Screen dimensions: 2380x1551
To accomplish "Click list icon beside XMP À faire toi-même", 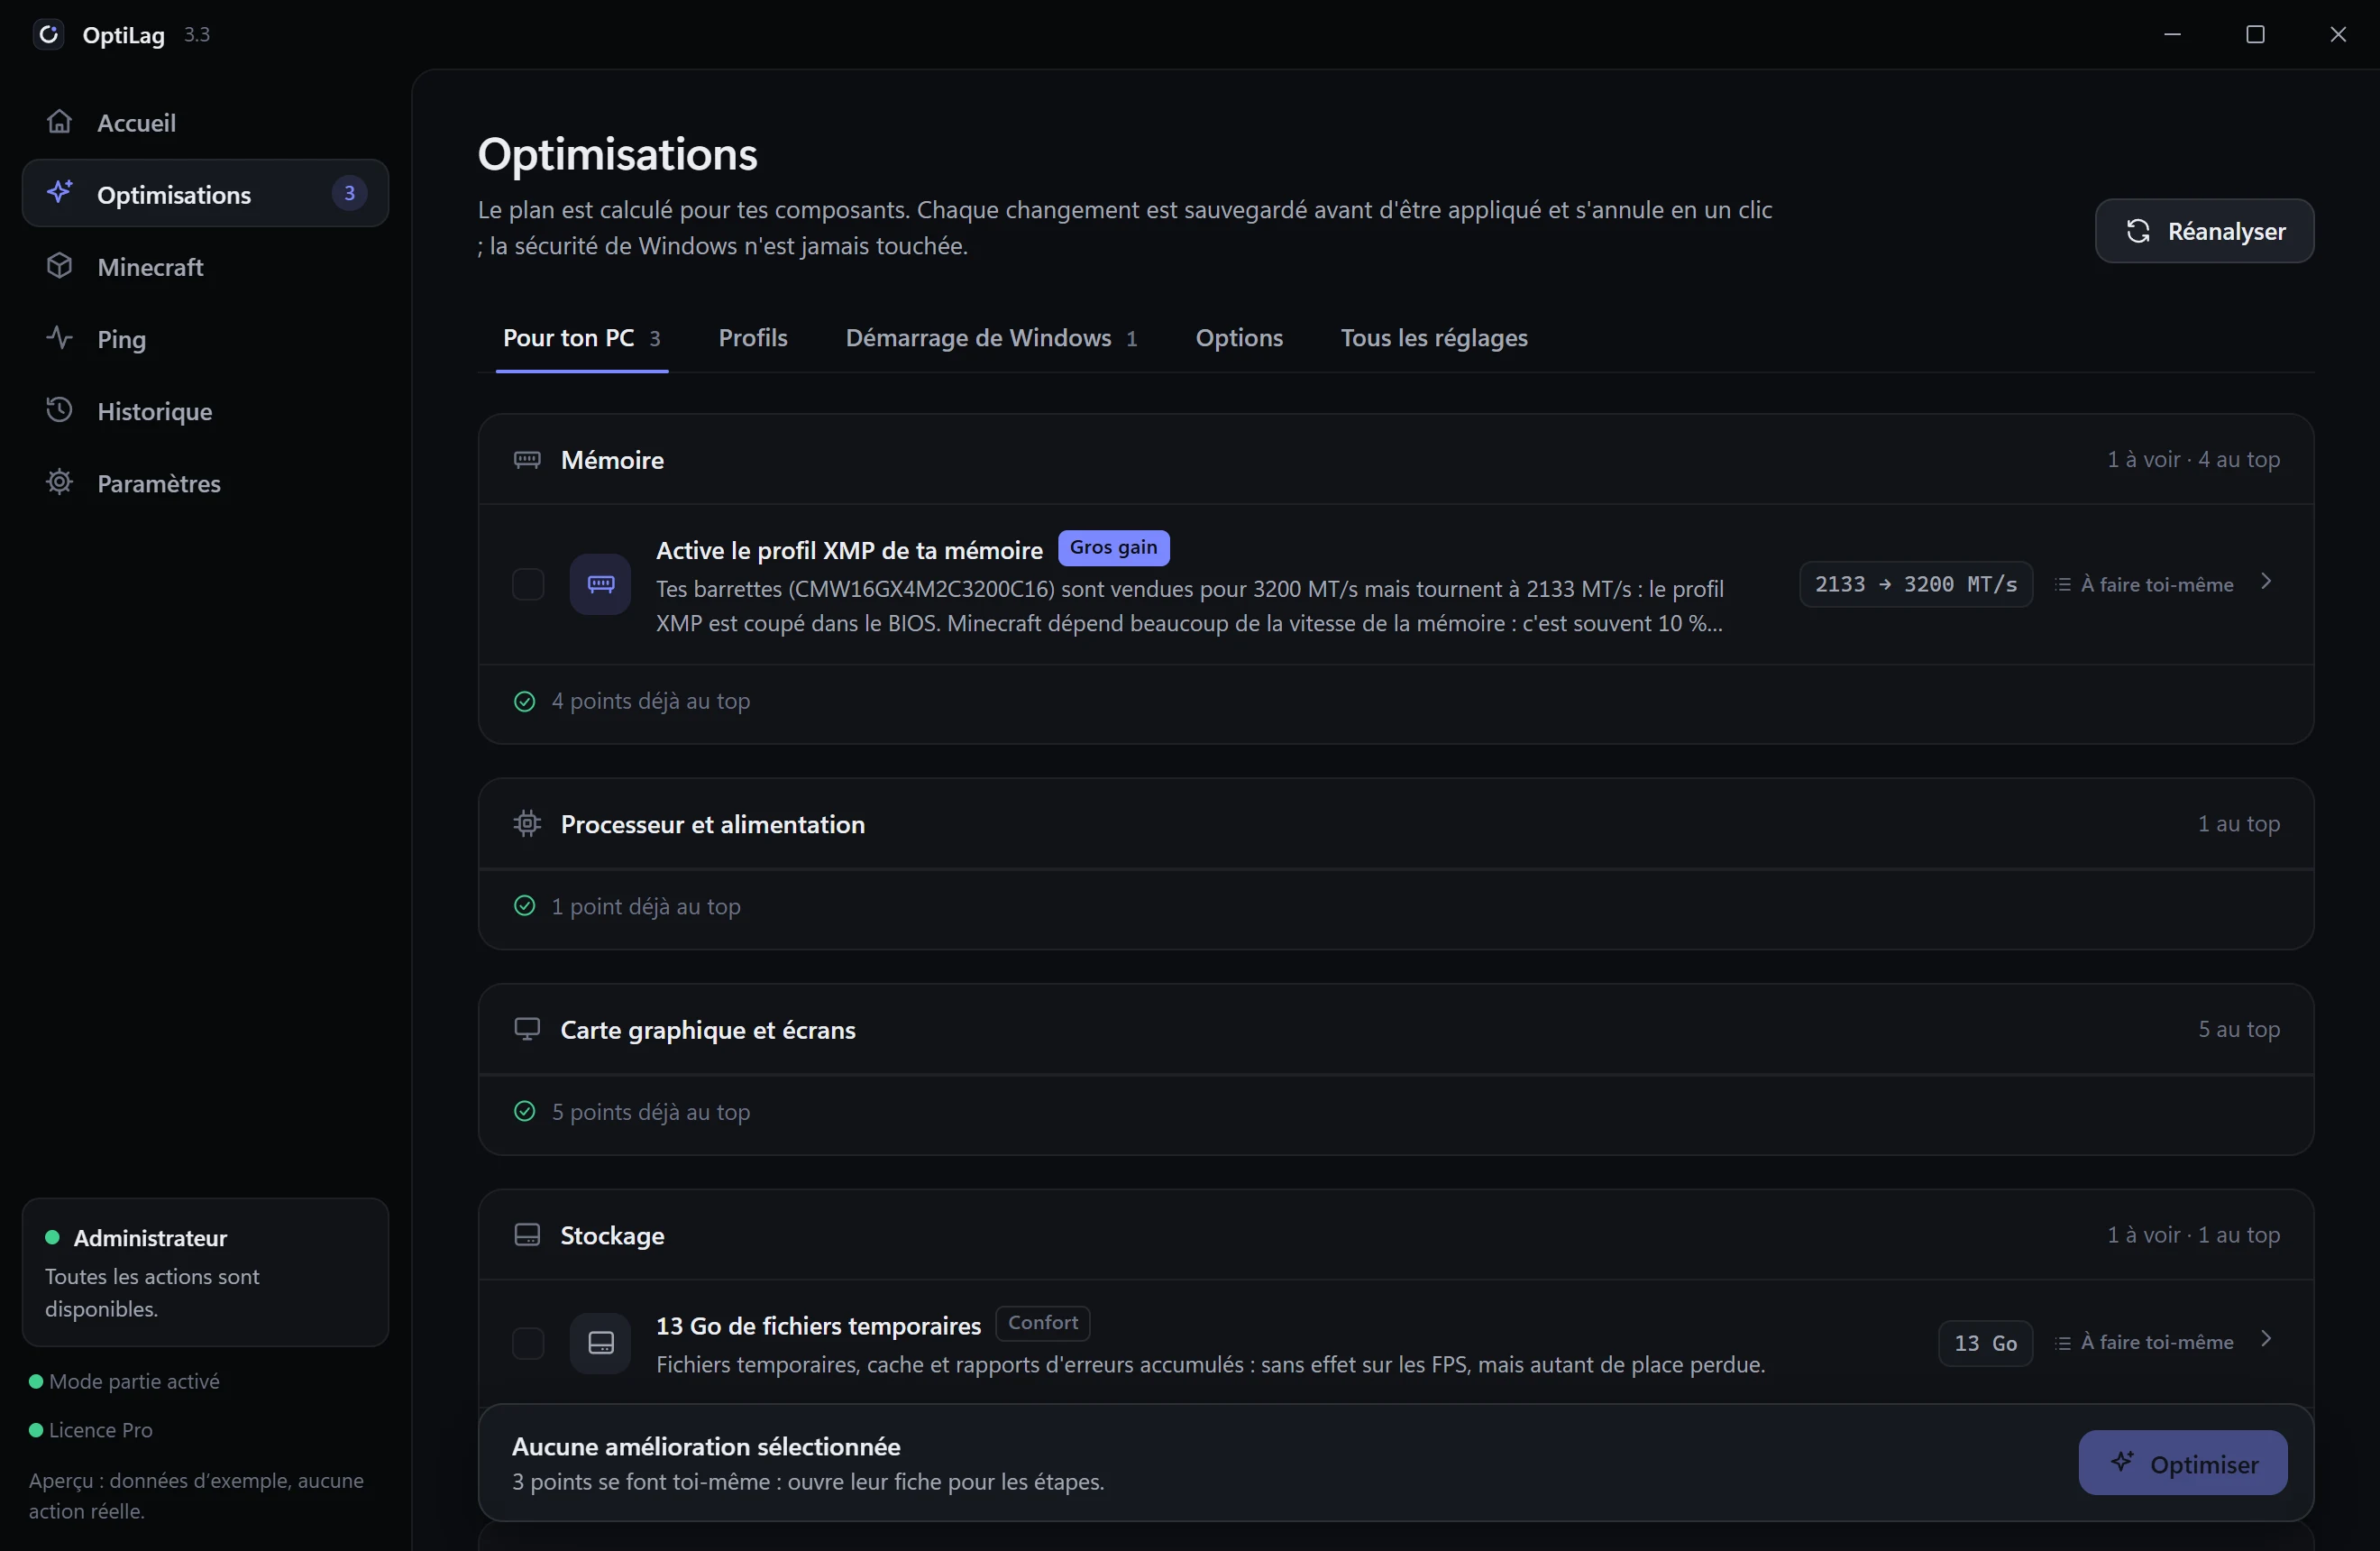I will (2063, 585).
